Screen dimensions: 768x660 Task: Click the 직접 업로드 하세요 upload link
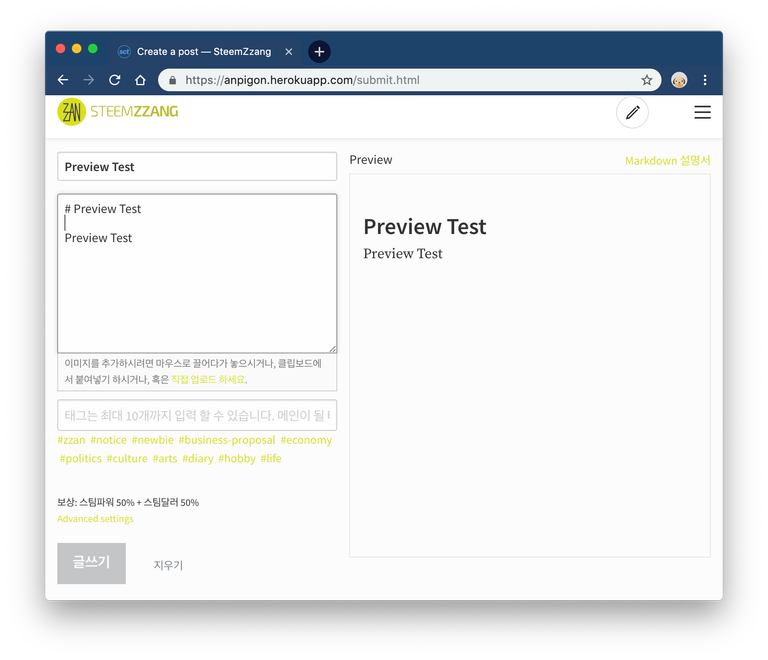(x=208, y=379)
